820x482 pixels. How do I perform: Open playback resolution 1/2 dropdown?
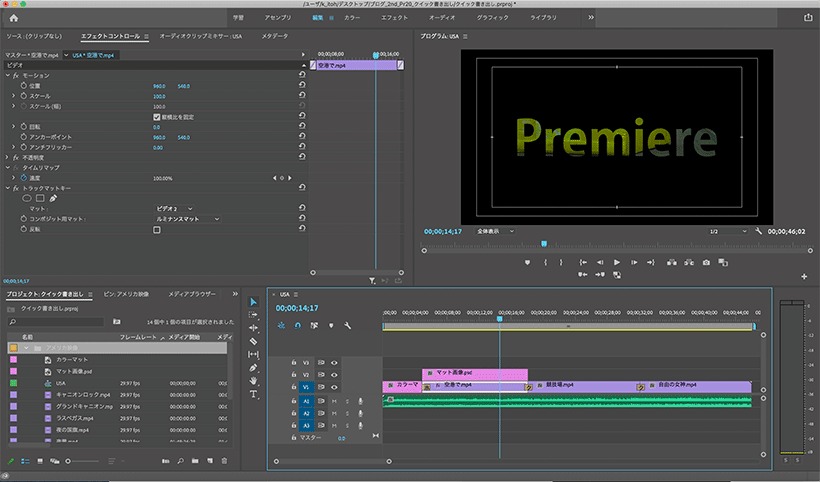coord(727,231)
